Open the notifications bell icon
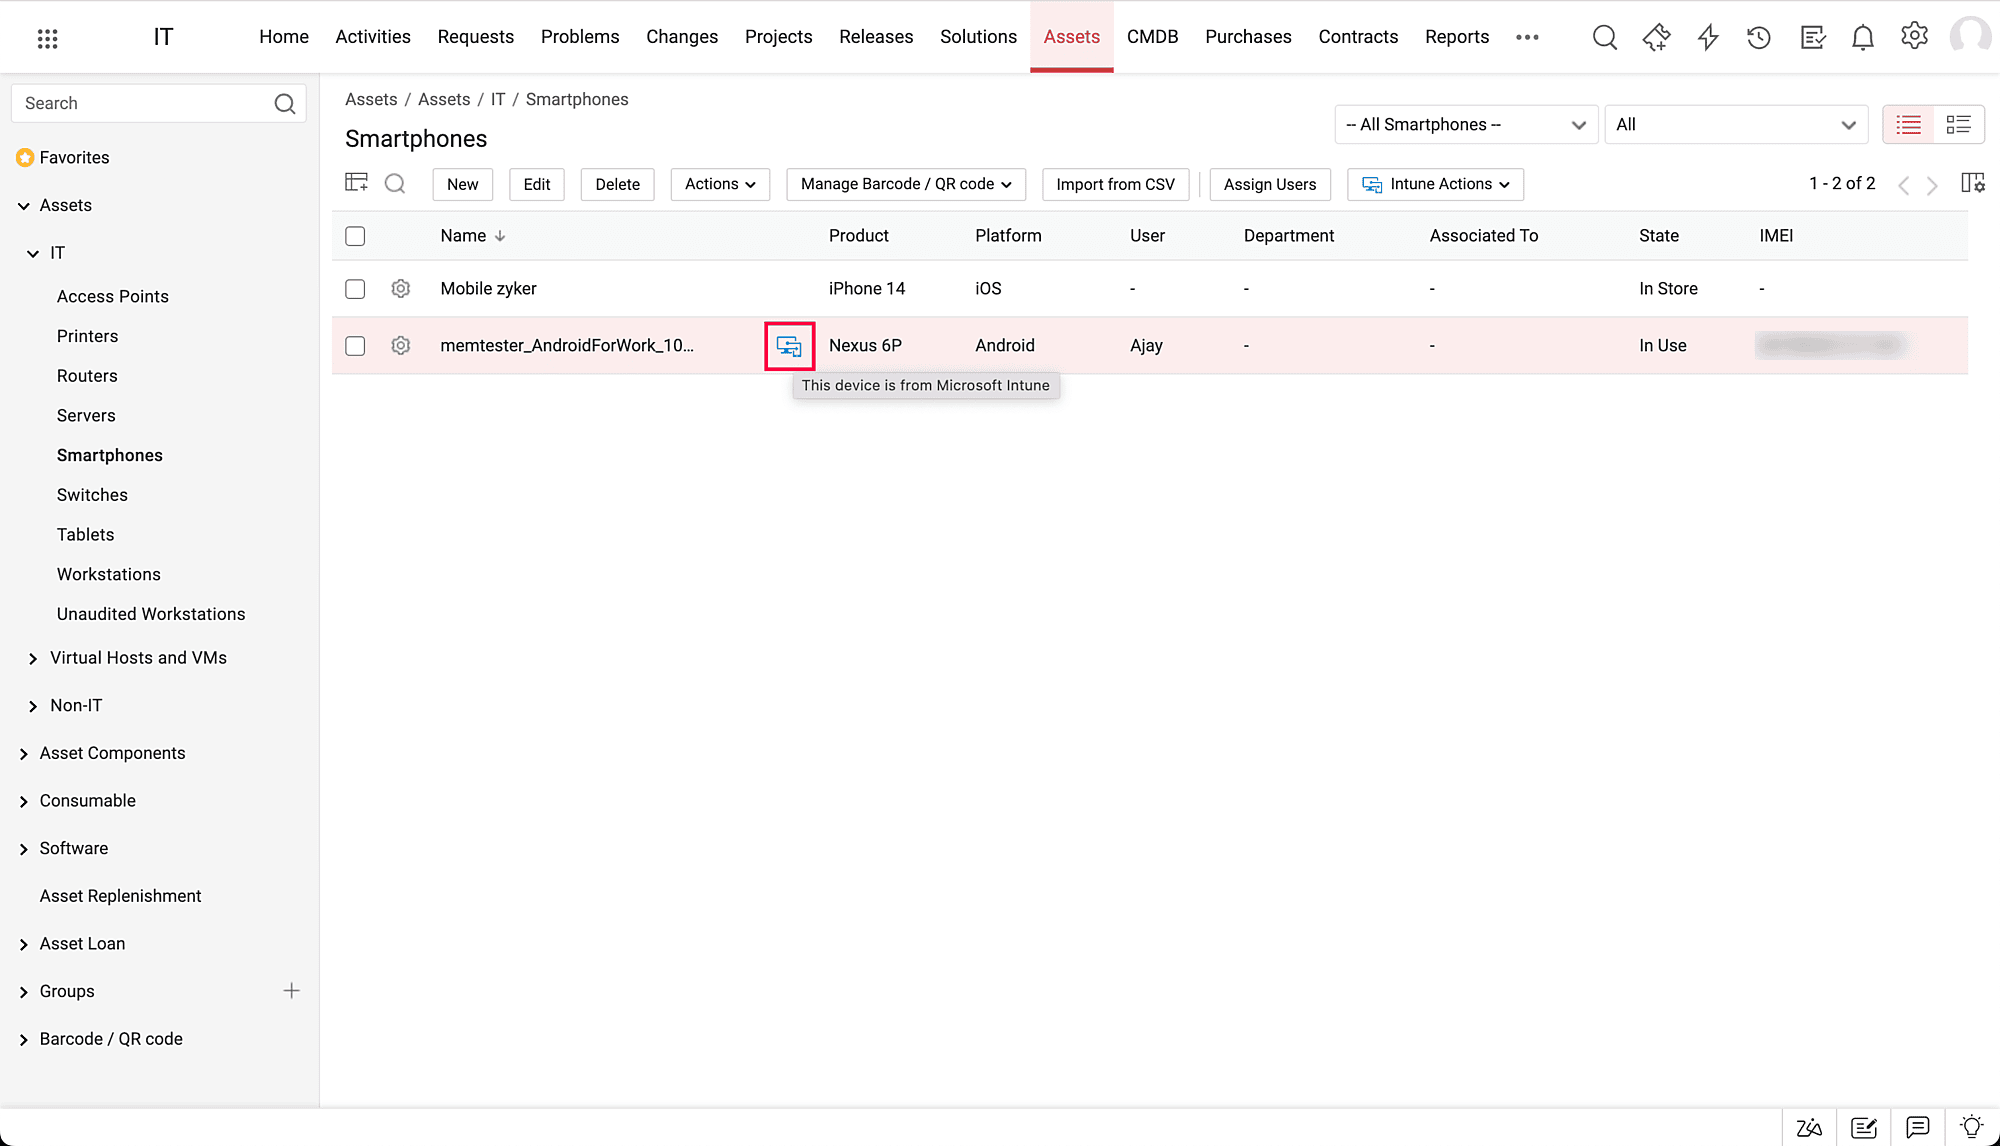This screenshot has height=1146, width=2000. tap(1862, 38)
